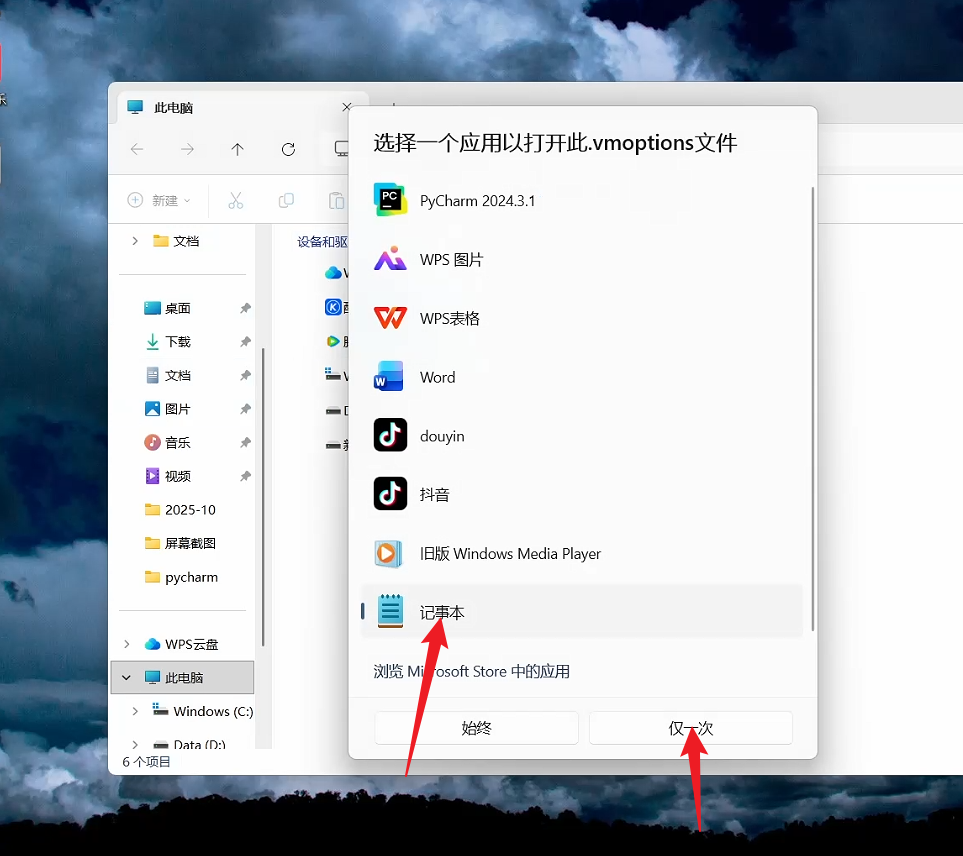The width and height of the screenshot is (963, 856).
Task: Expand the WPS云盘 tree node
Action: (x=127, y=644)
